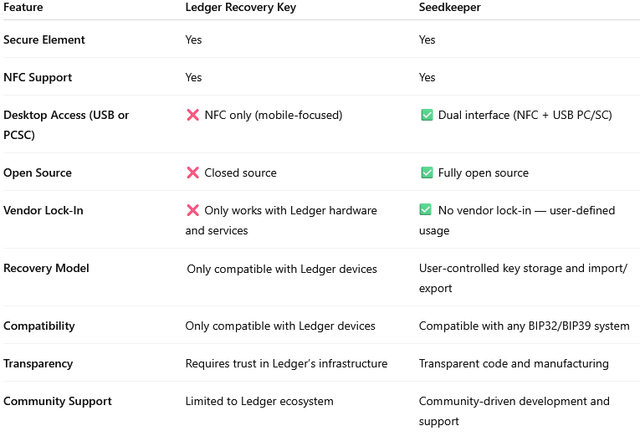Viewport: 640px width, 432px height.
Task: Click the Compatibility row label
Action: (39, 326)
